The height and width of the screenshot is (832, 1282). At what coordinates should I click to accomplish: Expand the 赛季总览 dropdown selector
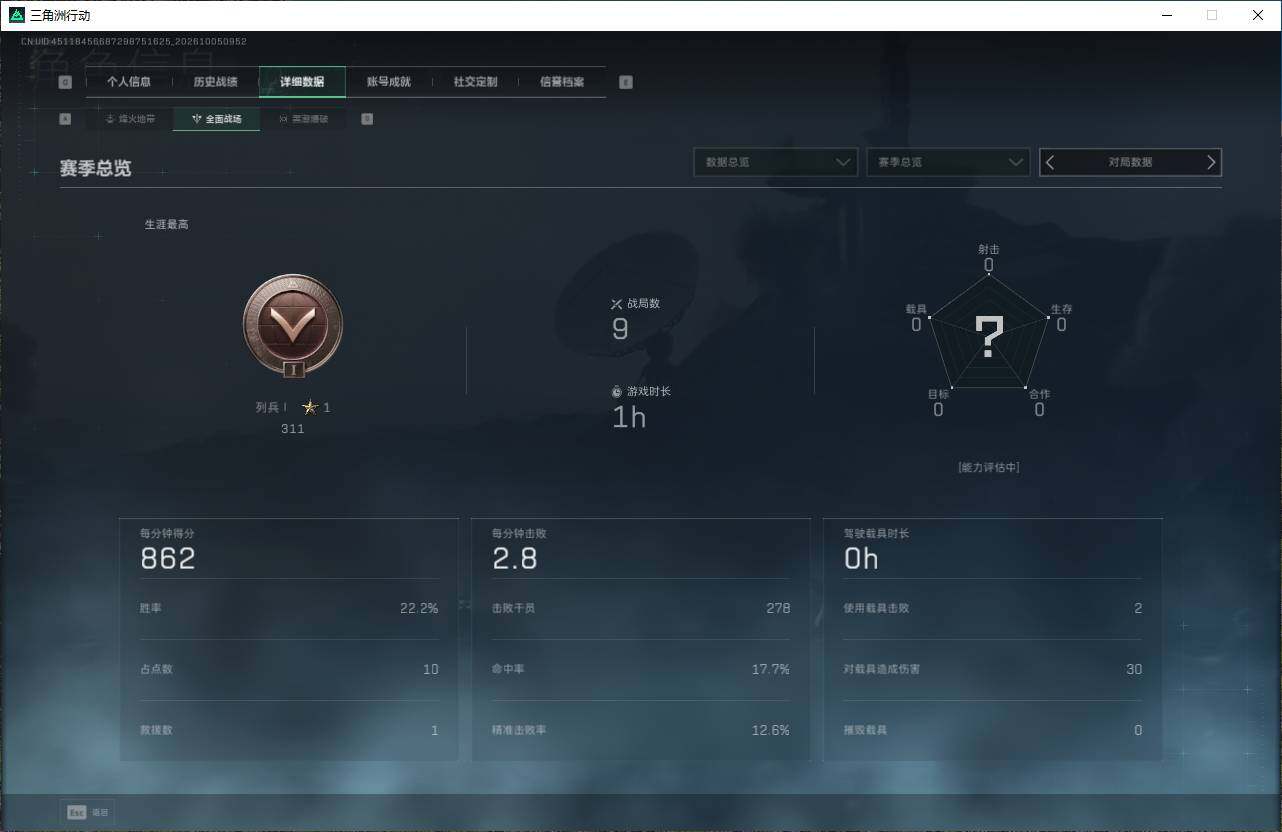pos(948,162)
